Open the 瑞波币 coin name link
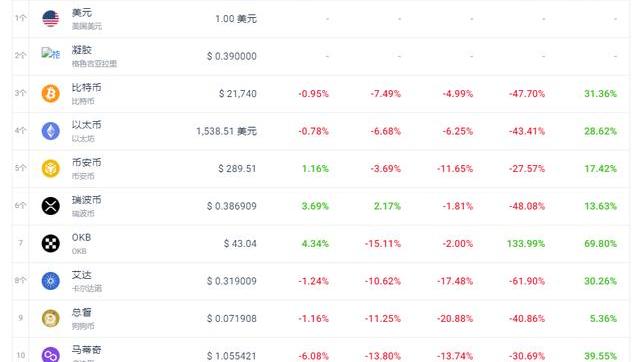640x362 pixels. 87,200
